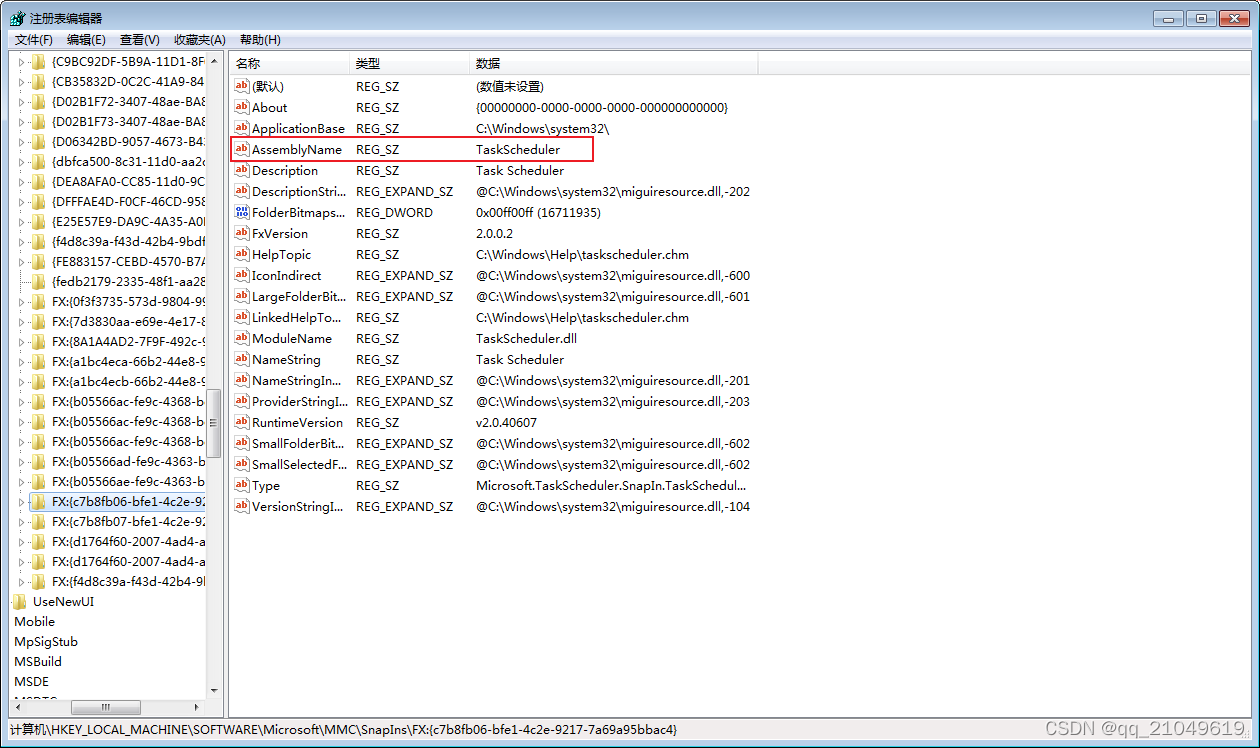Select the DescriptionStri value name

(299, 191)
